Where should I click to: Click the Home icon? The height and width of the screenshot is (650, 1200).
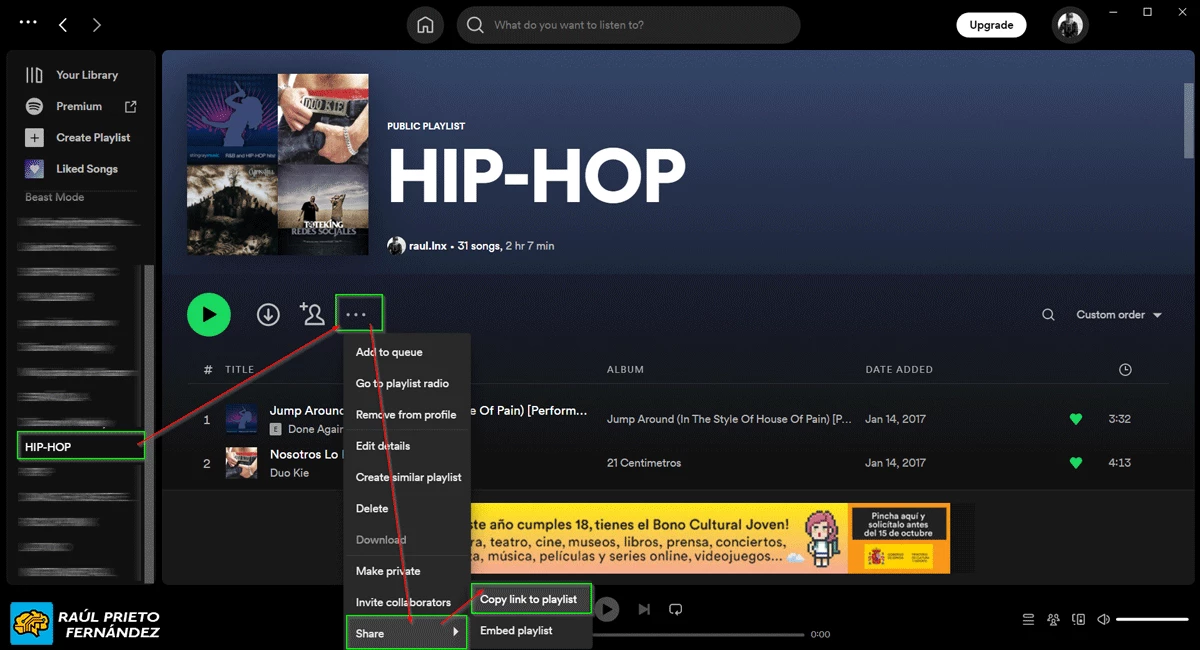425,25
